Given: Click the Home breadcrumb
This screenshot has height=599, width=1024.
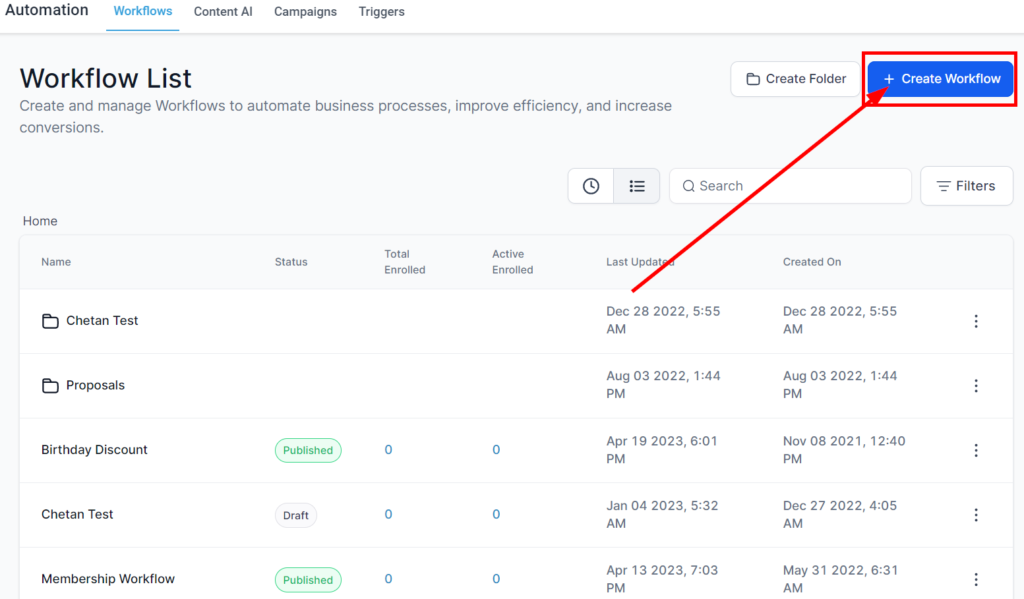Looking at the screenshot, I should coord(40,221).
